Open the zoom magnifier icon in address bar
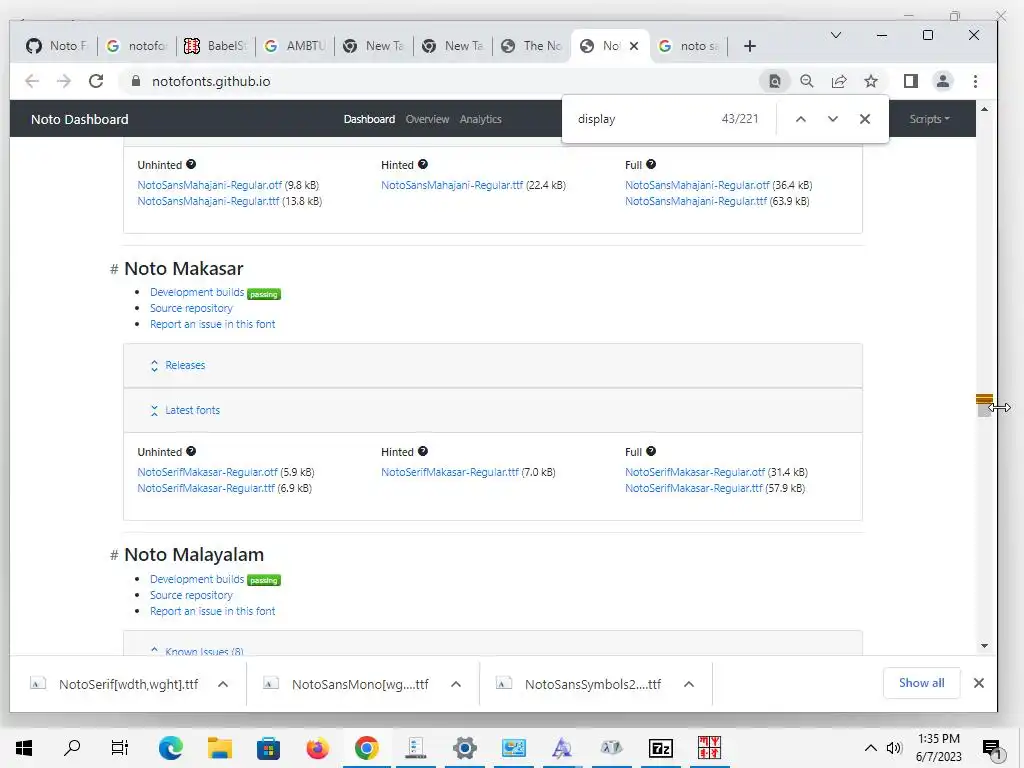This screenshot has width=1024, height=768. 807,81
